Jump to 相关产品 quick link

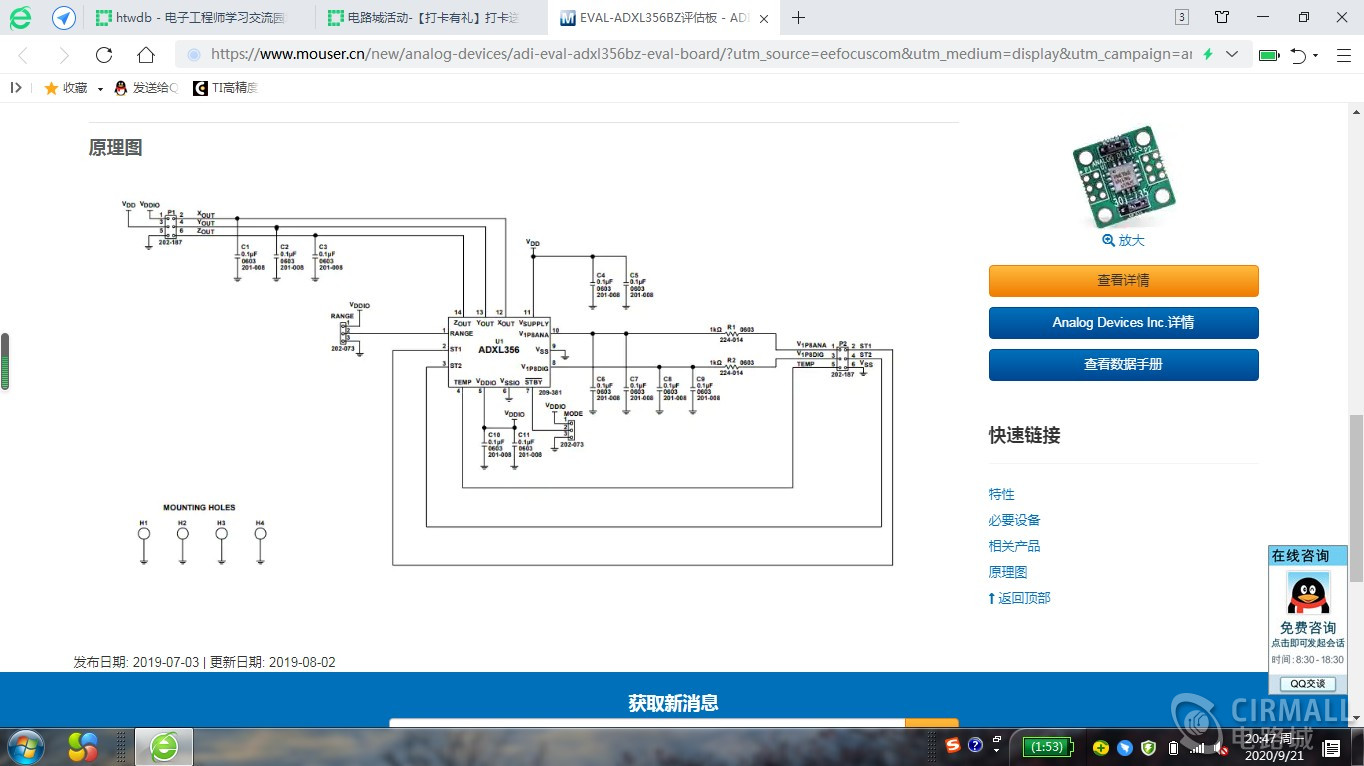[x=1014, y=546]
